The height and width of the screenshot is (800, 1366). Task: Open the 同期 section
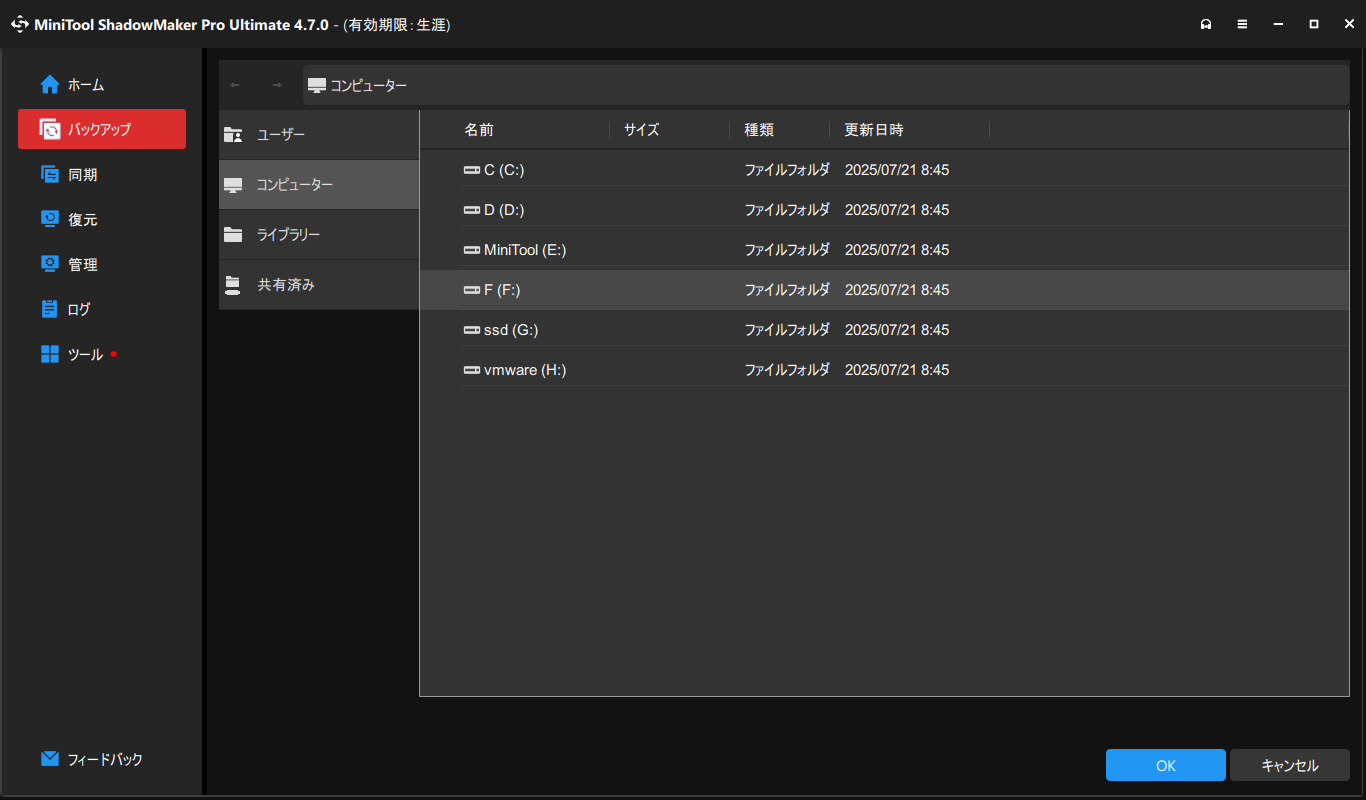point(102,174)
